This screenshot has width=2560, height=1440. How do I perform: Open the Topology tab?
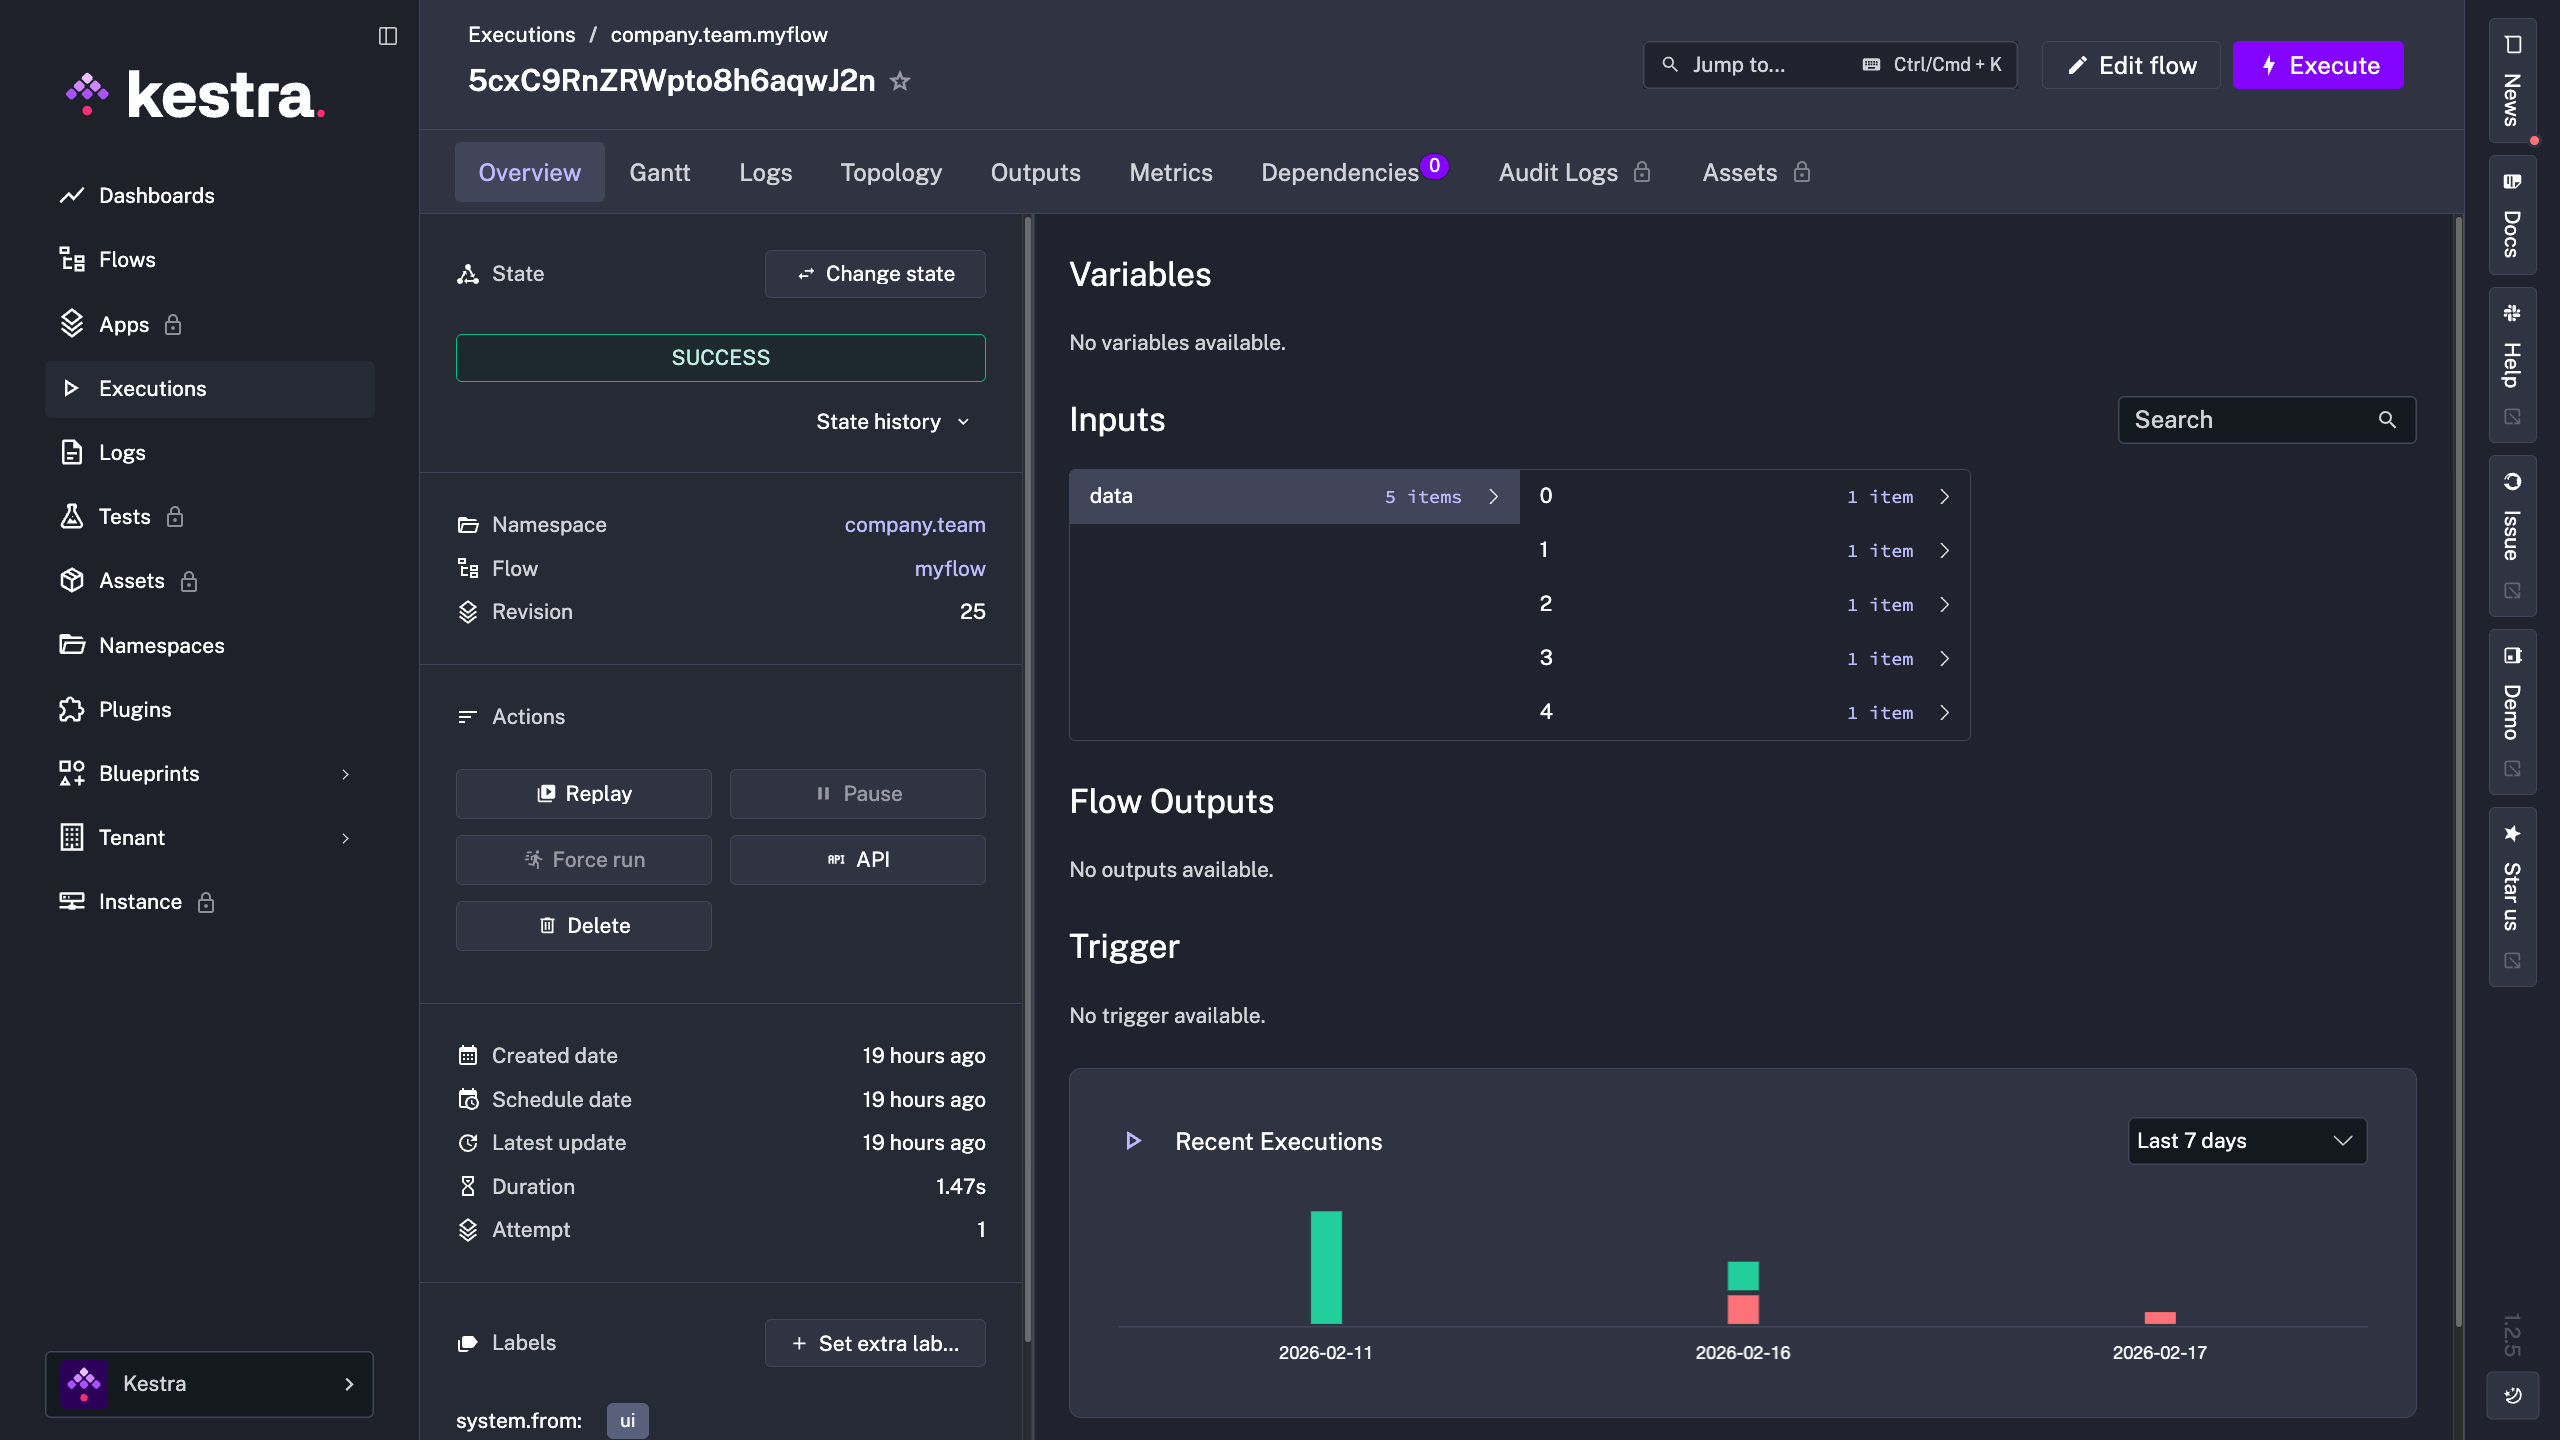tap(890, 173)
